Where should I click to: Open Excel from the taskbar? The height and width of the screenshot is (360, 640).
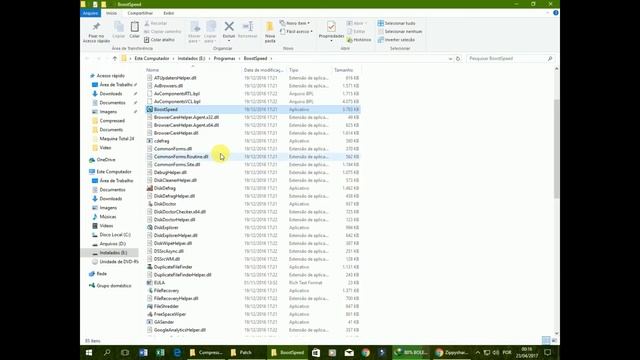pyautogui.click(x=160, y=352)
